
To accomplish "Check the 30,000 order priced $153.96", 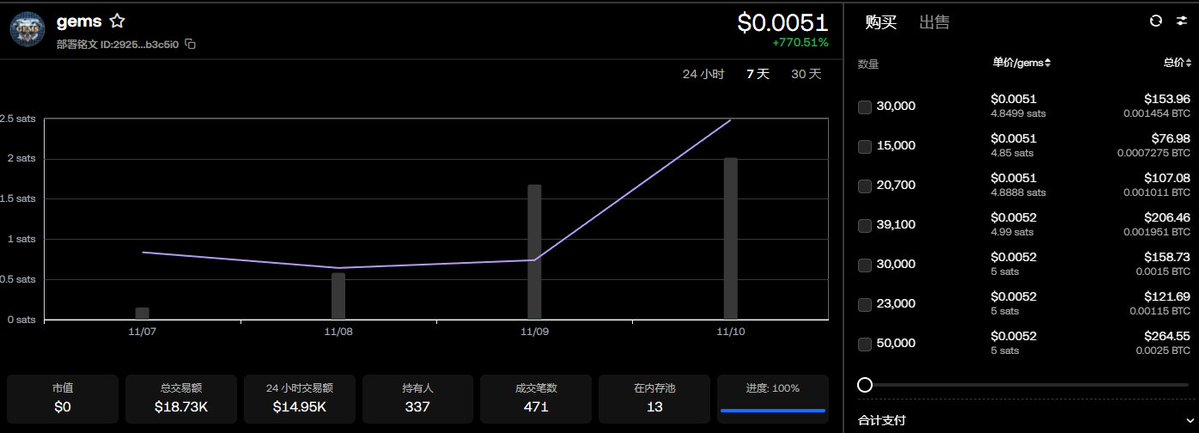I will click(x=865, y=107).
